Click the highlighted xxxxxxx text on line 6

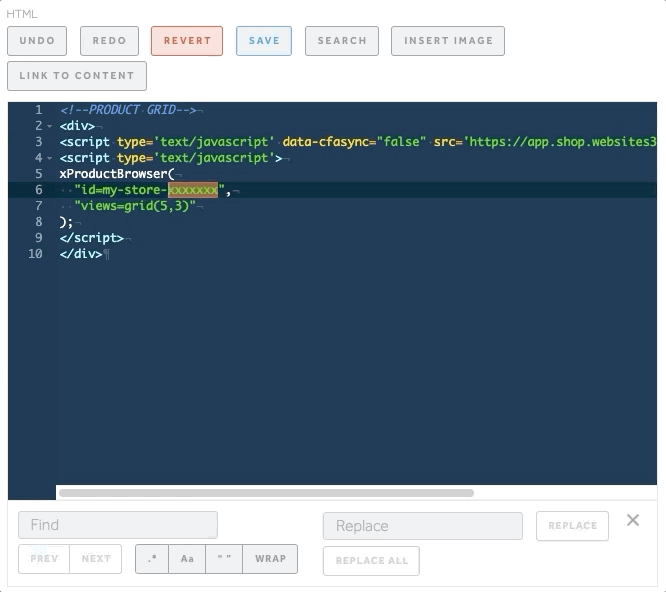coord(193,190)
